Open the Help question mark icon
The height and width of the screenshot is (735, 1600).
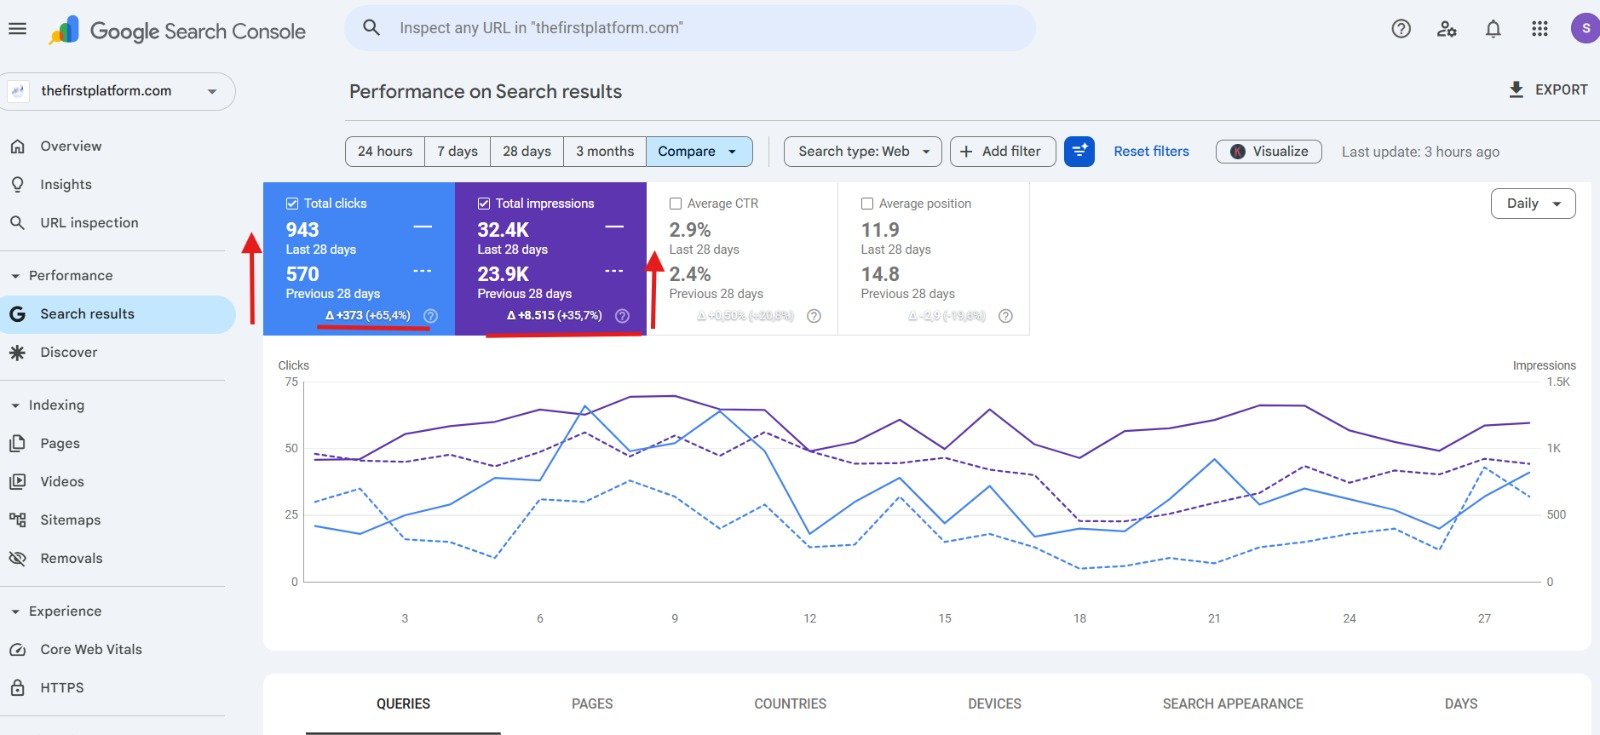(x=1401, y=29)
